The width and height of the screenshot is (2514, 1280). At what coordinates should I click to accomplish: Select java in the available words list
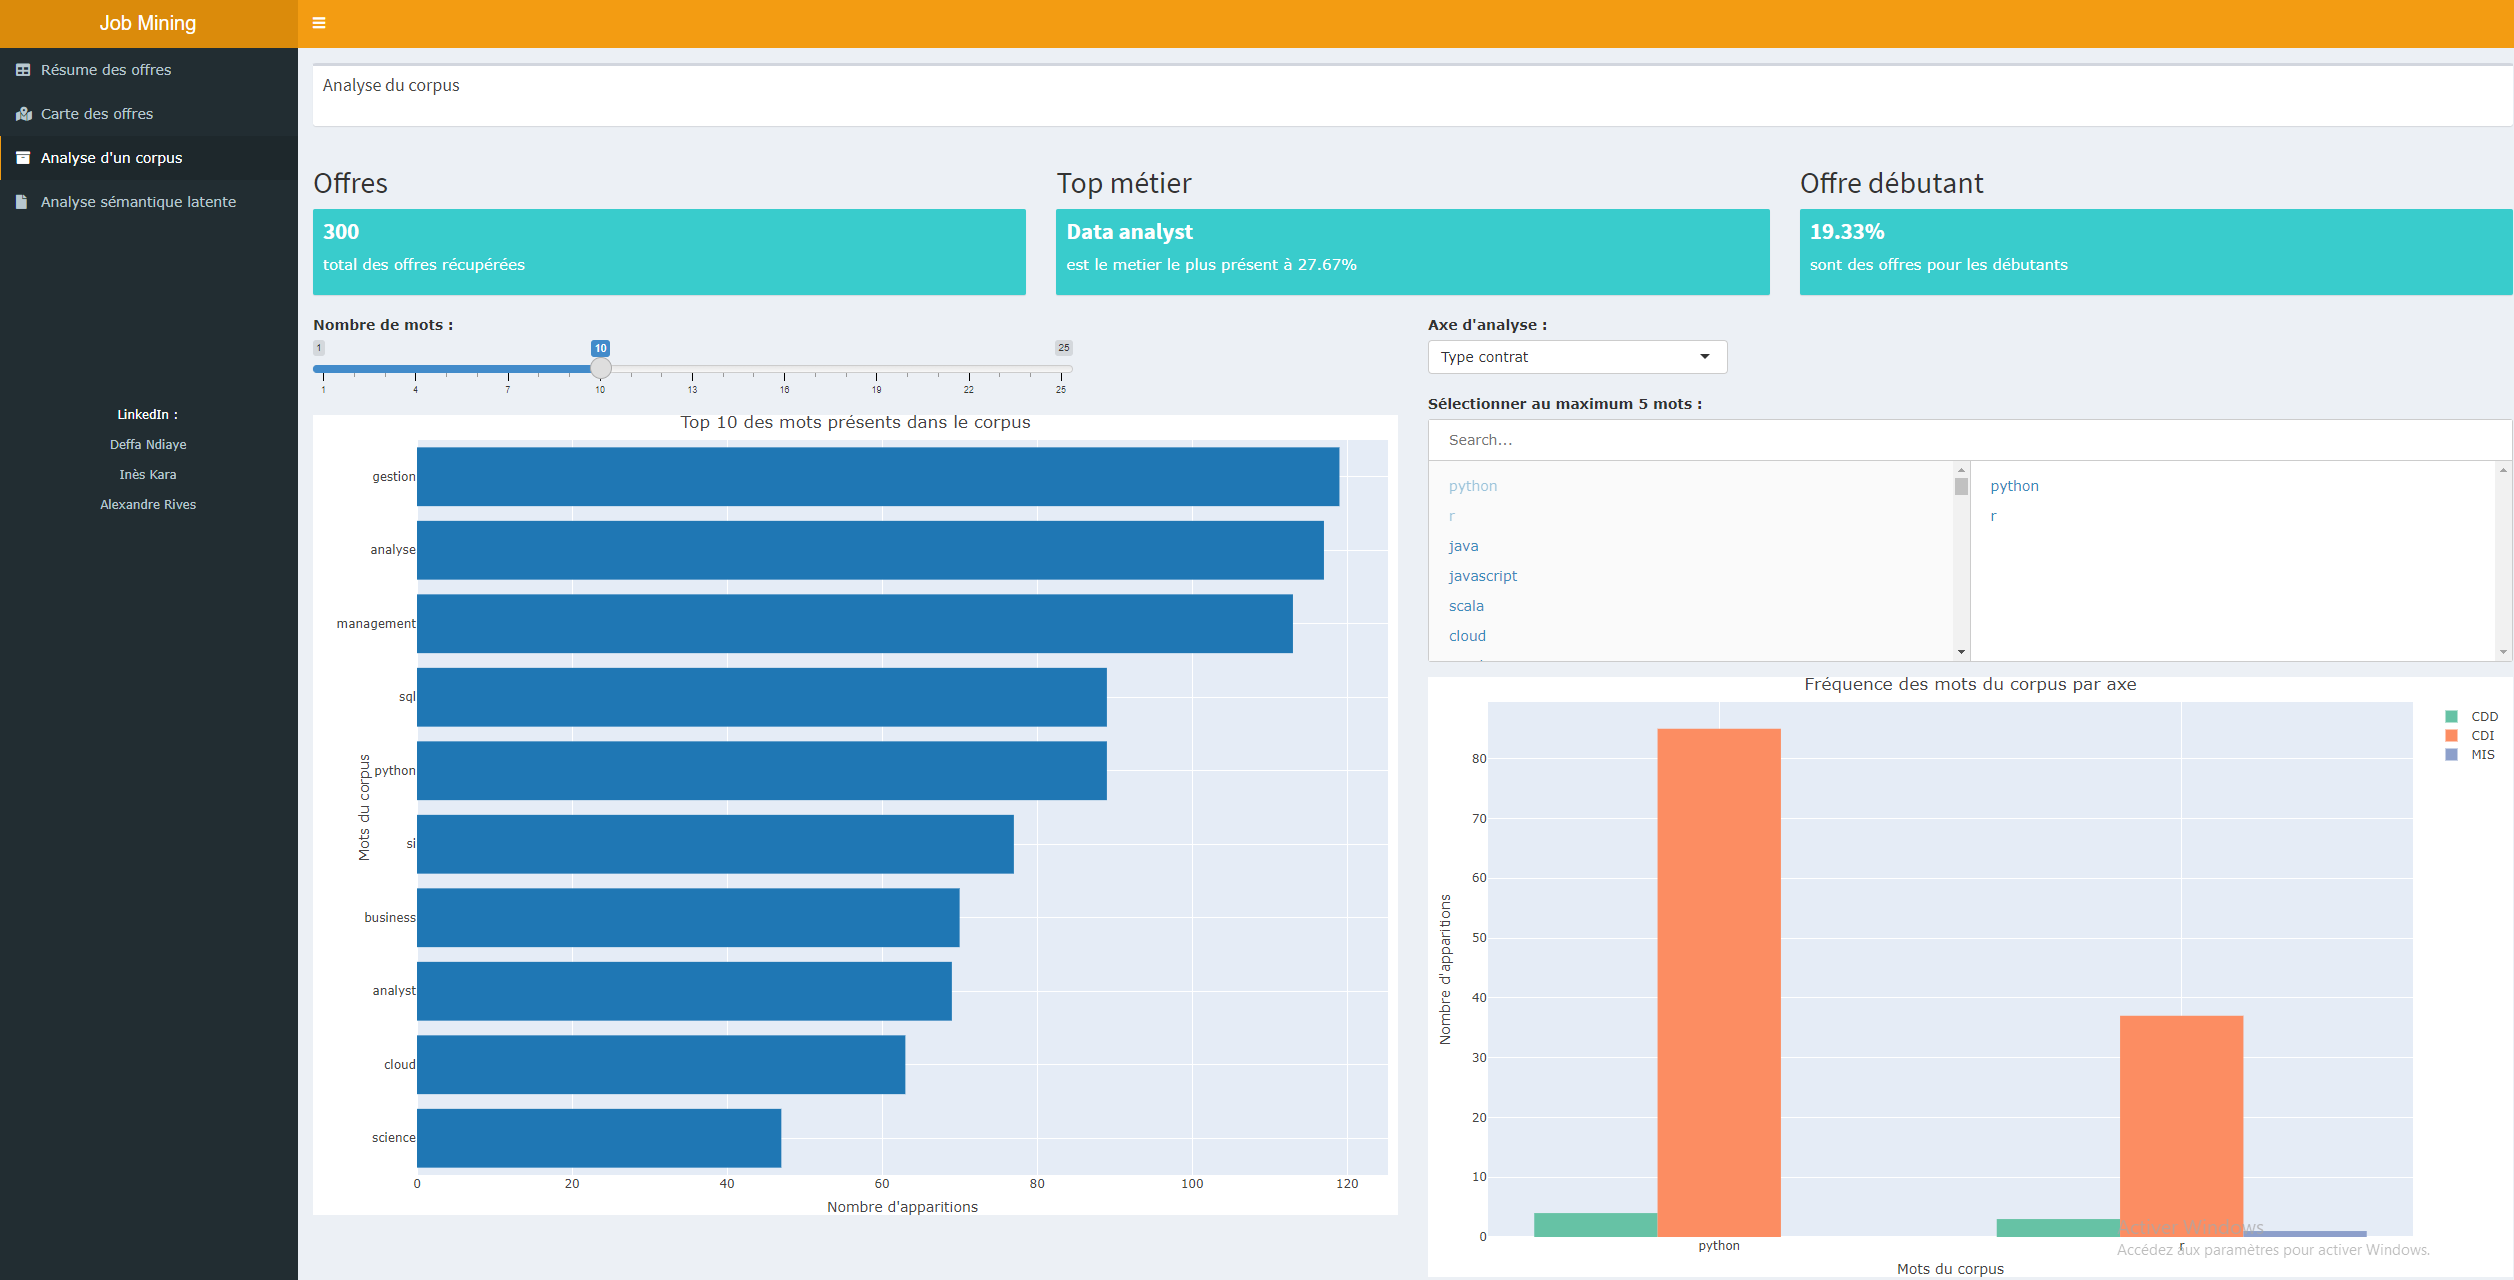pyautogui.click(x=1463, y=546)
